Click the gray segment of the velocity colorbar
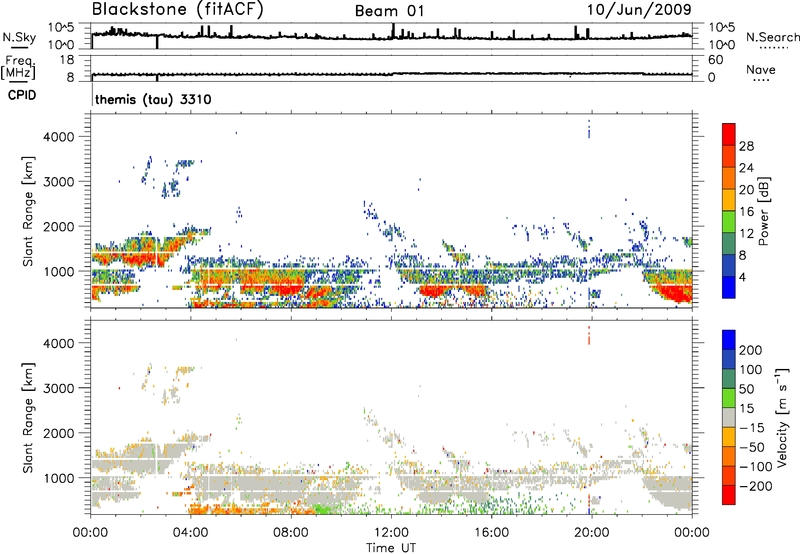800x554 pixels. point(729,417)
